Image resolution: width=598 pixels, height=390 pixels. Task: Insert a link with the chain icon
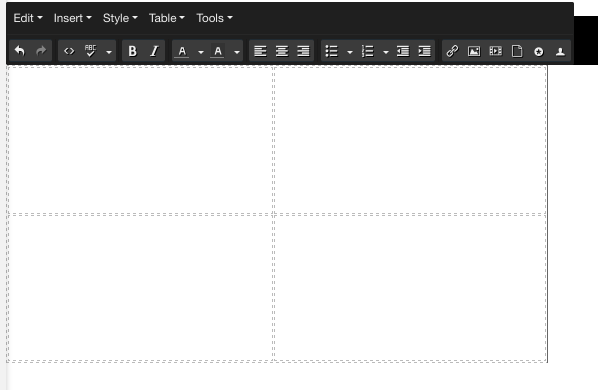click(452, 51)
